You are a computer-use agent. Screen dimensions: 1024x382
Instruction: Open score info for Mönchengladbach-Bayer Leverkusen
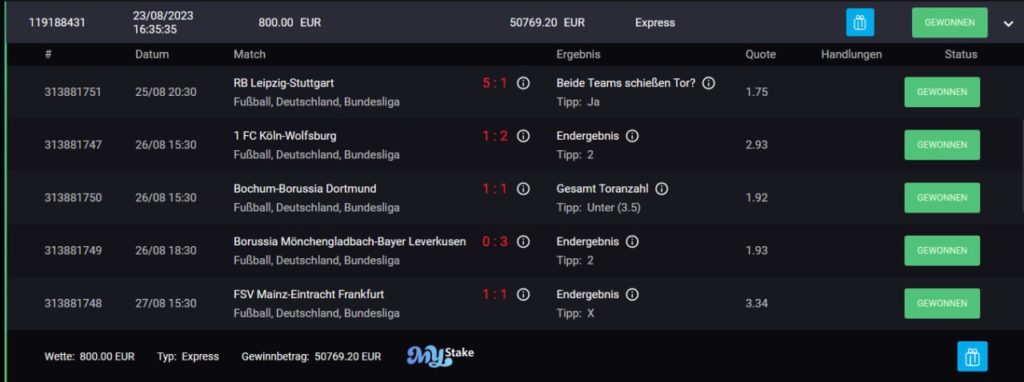pyautogui.click(x=523, y=242)
